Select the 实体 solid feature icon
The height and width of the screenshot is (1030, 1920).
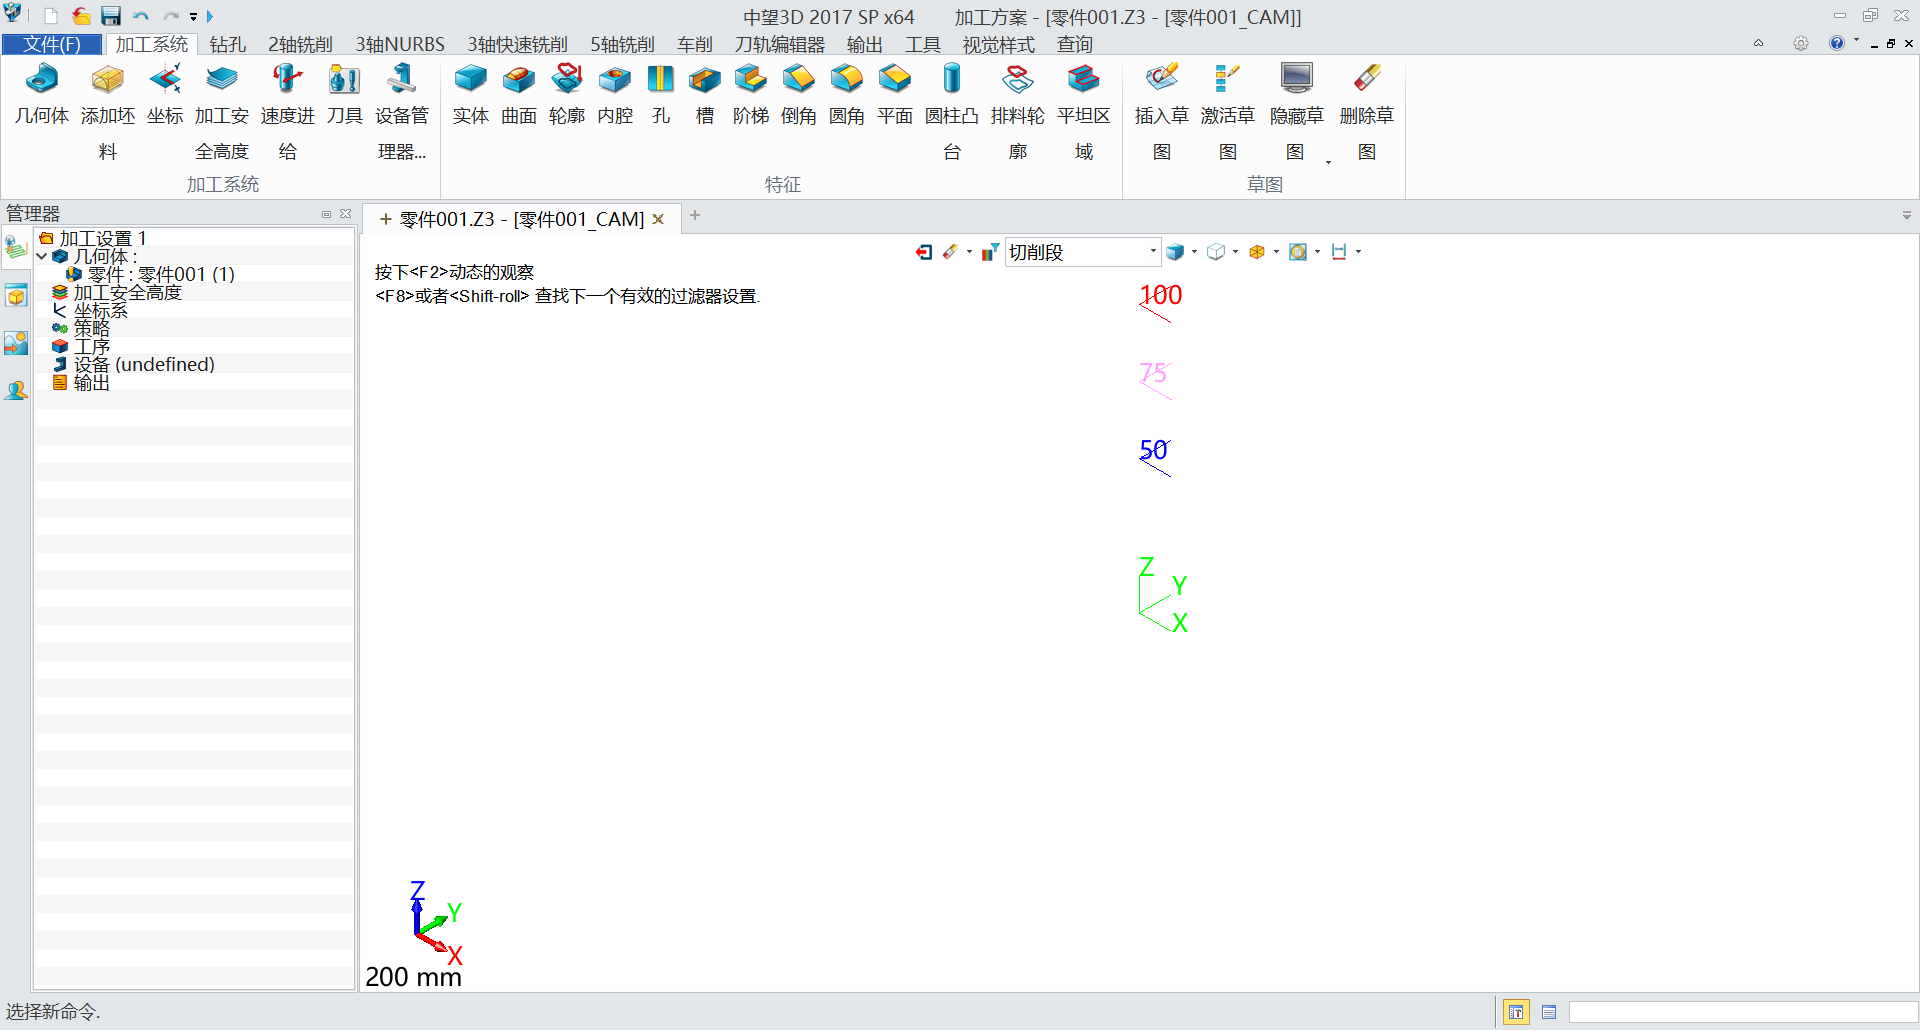[x=471, y=80]
